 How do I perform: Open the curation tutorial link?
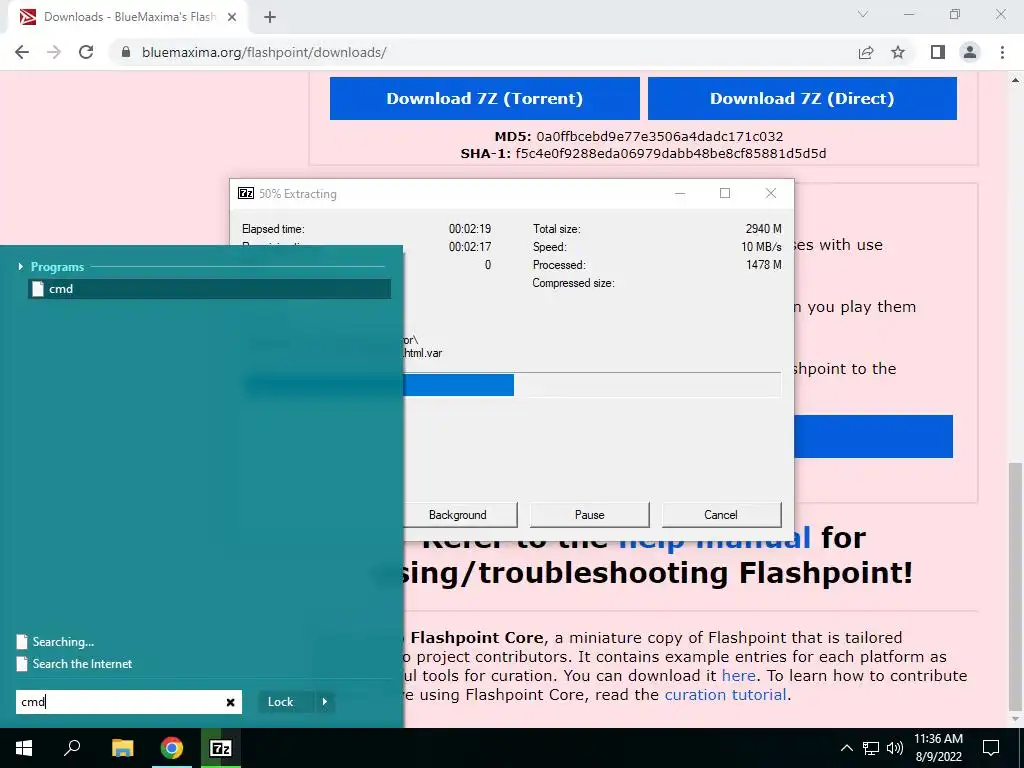point(725,694)
